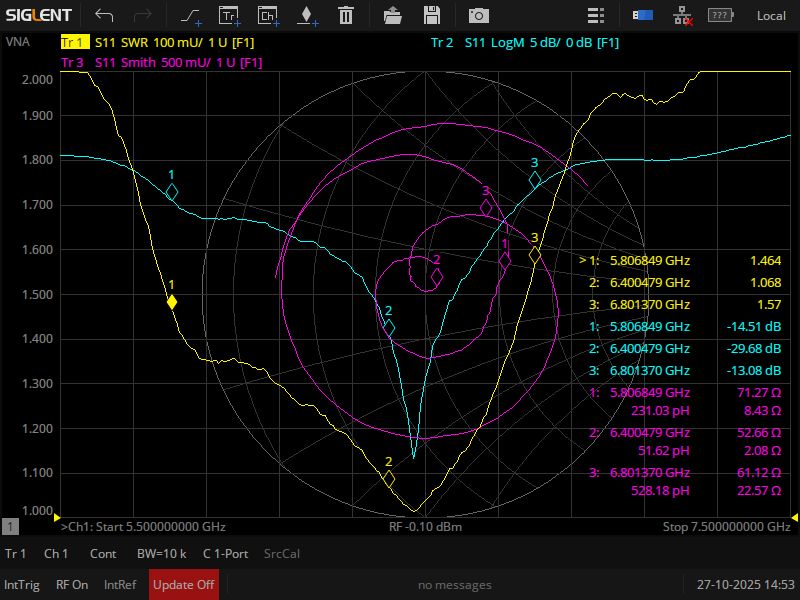Open the BW=10 k bandwidth setting
The height and width of the screenshot is (600, 800).
click(x=161, y=554)
